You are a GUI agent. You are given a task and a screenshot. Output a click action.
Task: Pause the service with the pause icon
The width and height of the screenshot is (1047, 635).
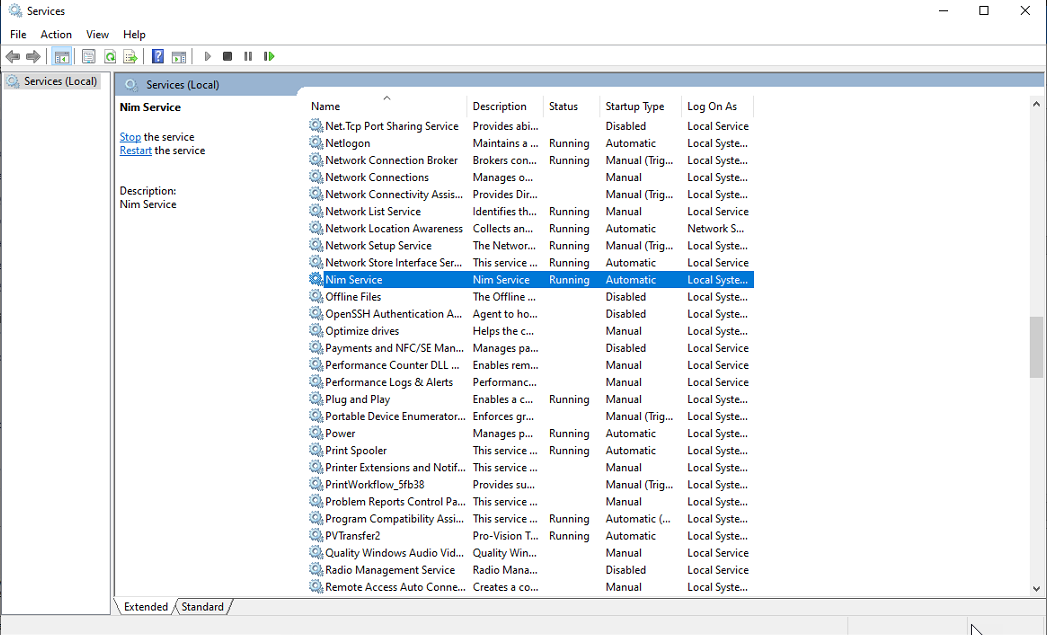click(246, 56)
